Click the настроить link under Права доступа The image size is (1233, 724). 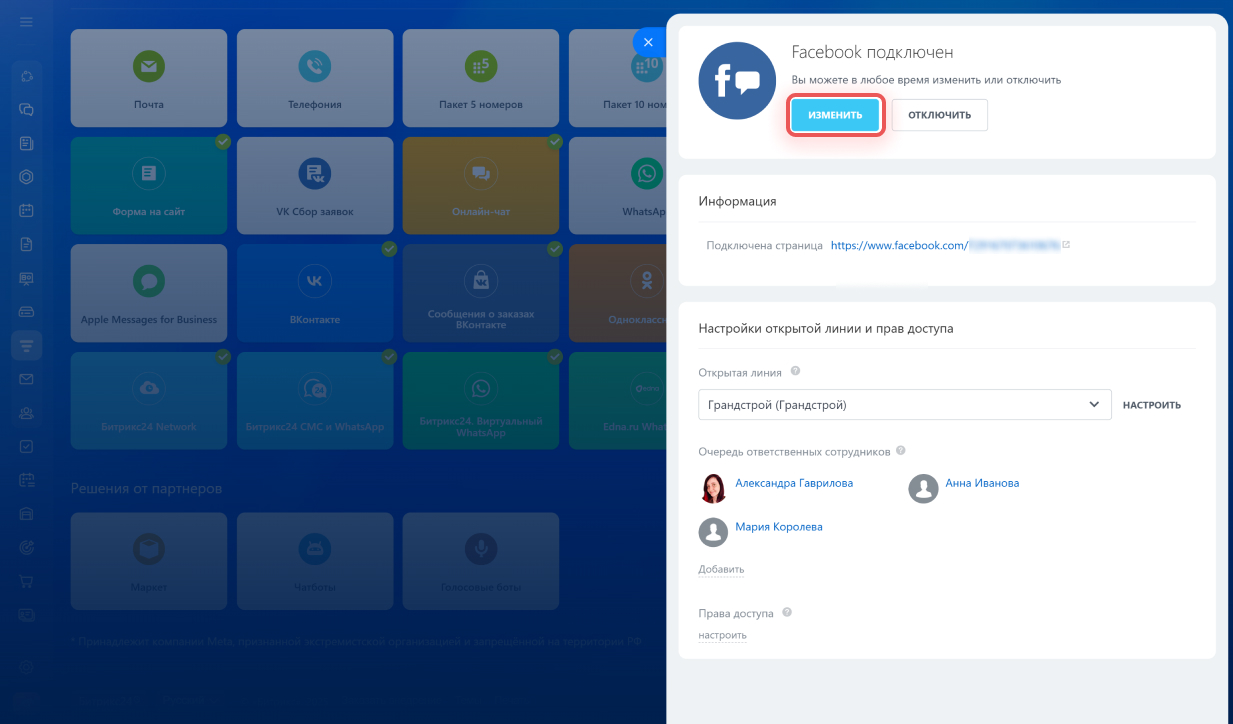pos(722,635)
